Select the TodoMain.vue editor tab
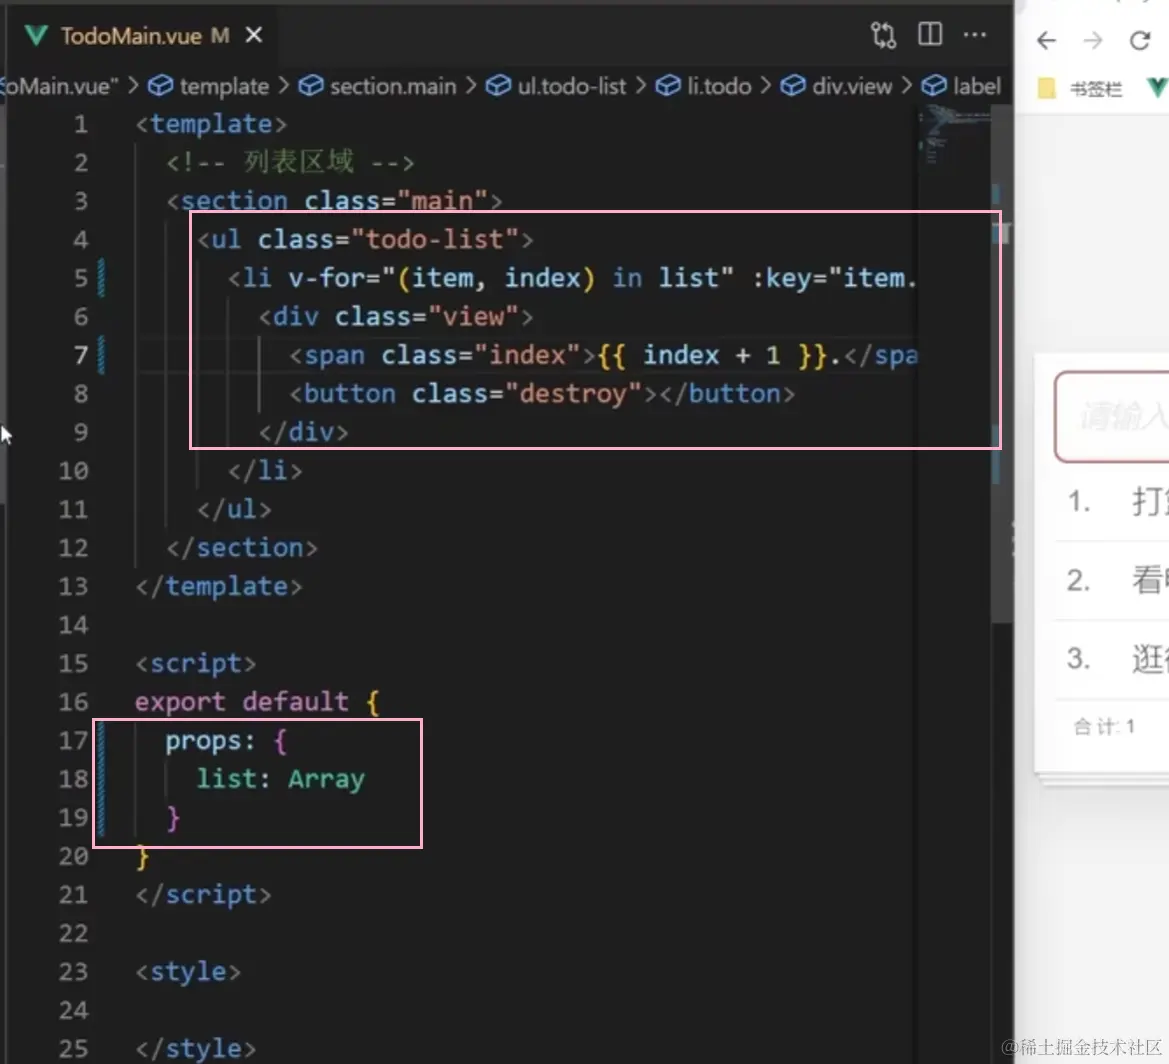Viewport: 1169px width, 1064px height. click(x=143, y=35)
